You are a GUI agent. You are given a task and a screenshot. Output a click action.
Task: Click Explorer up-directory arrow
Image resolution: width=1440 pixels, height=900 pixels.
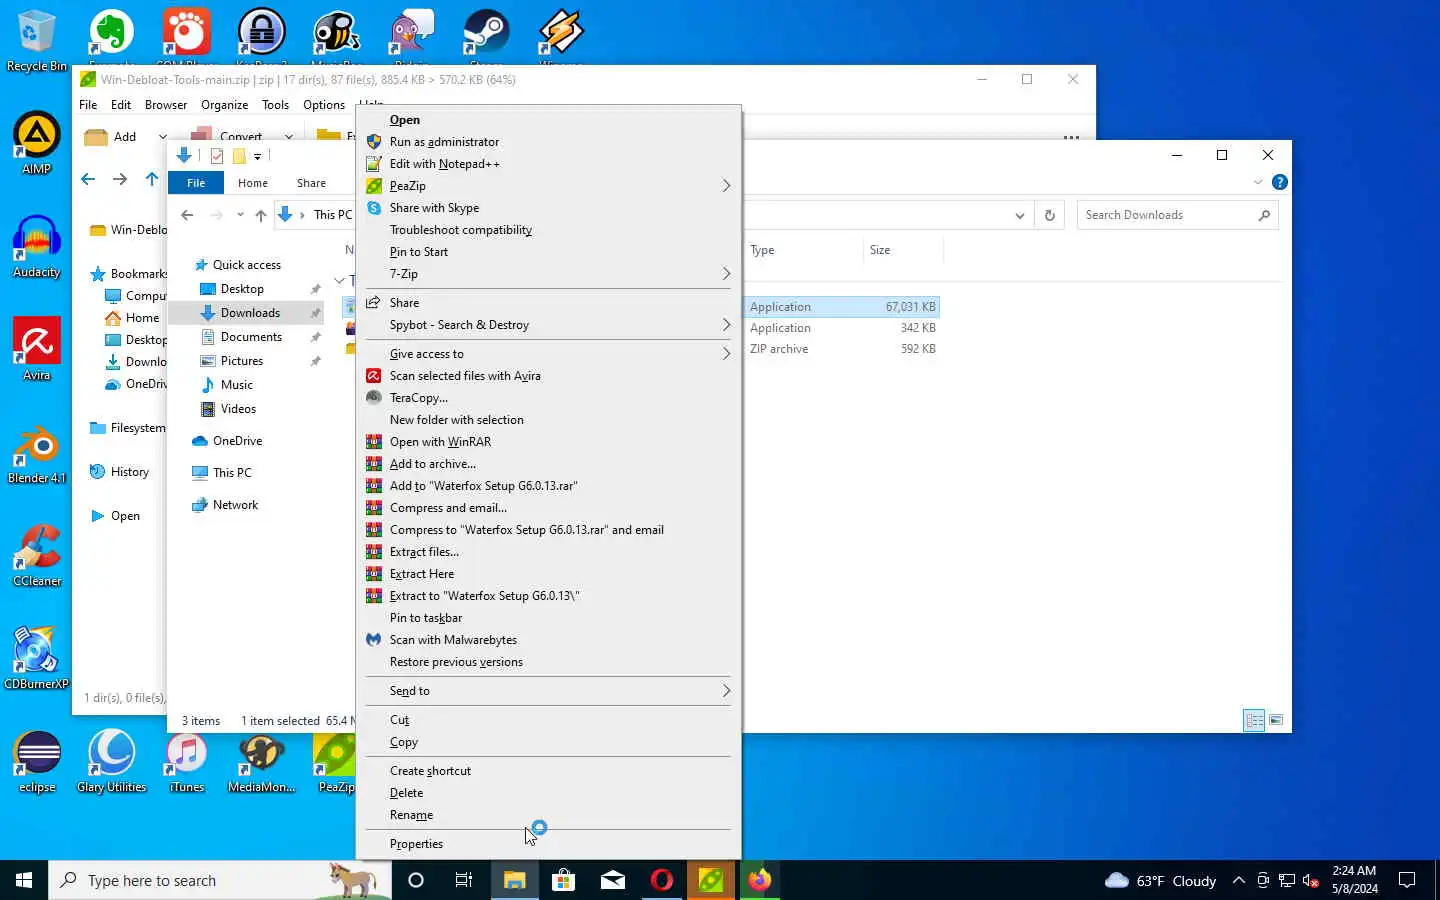(x=260, y=215)
